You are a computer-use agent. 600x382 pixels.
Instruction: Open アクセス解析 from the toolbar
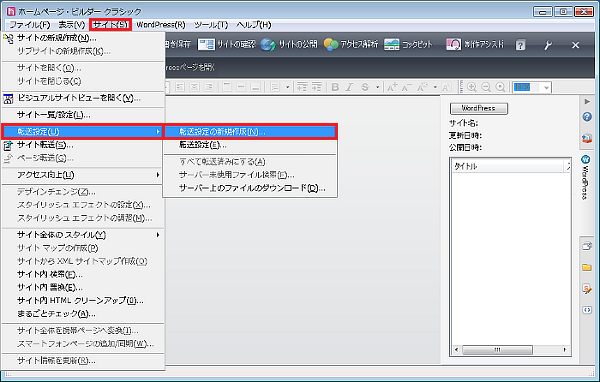(351, 44)
